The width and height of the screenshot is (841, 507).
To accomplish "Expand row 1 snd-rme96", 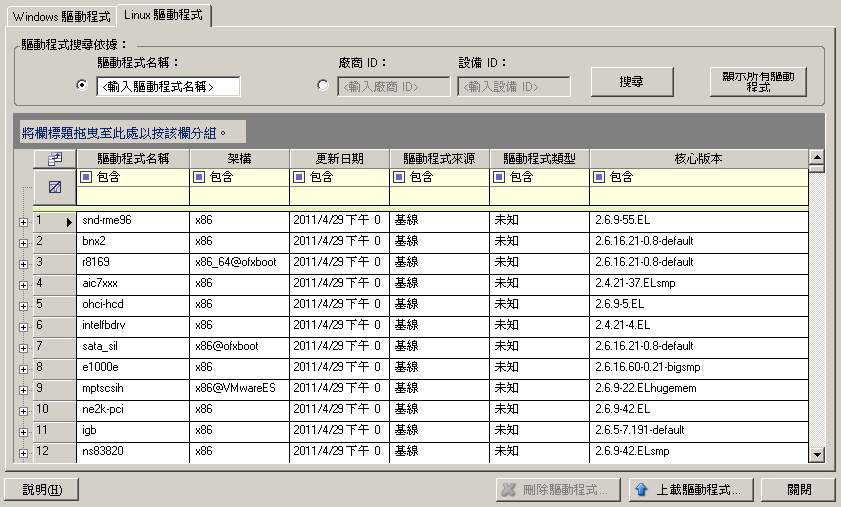I will (x=23, y=221).
